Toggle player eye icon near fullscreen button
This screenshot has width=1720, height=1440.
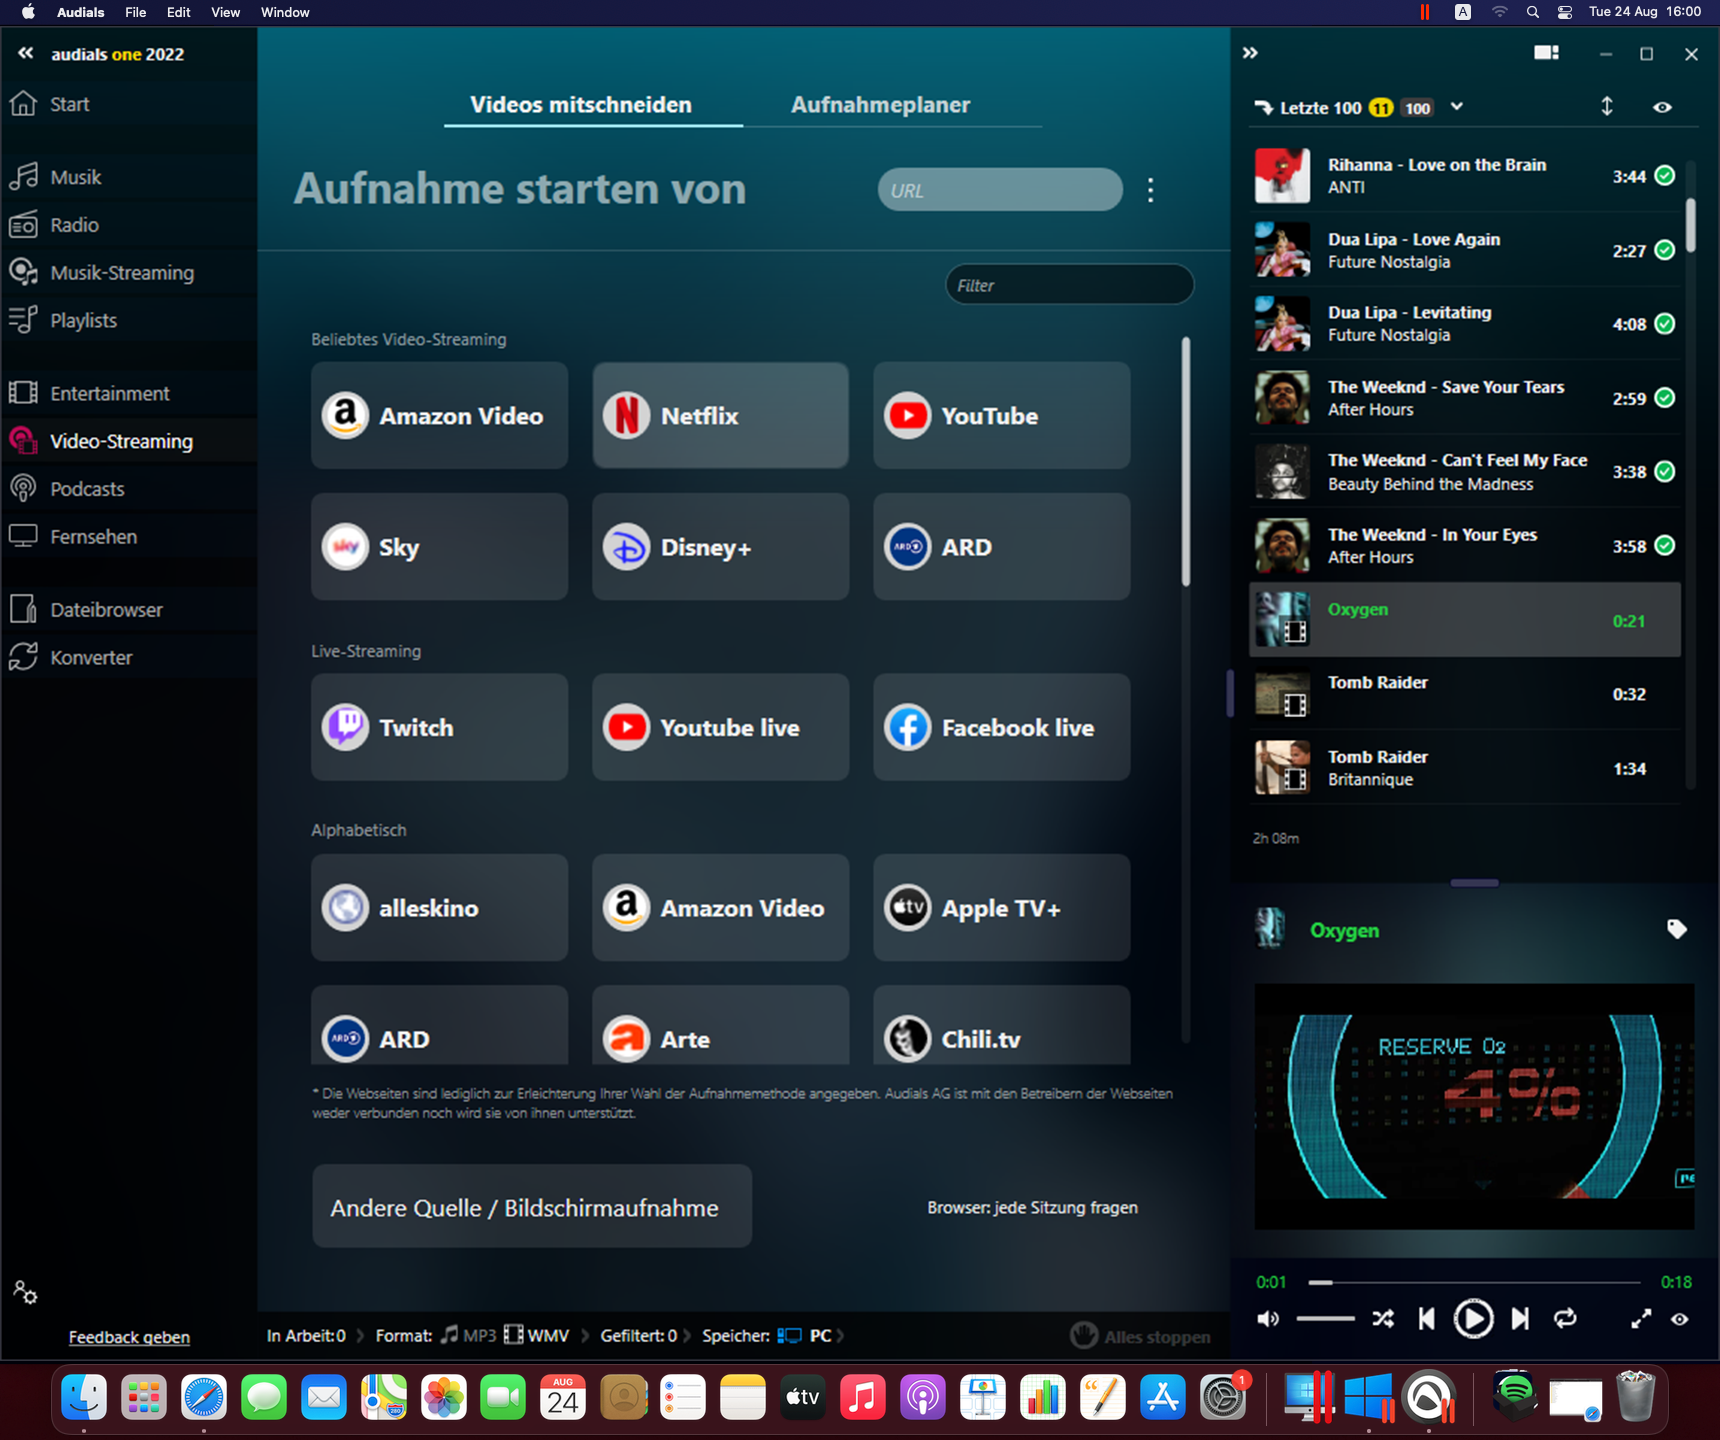(1680, 1320)
